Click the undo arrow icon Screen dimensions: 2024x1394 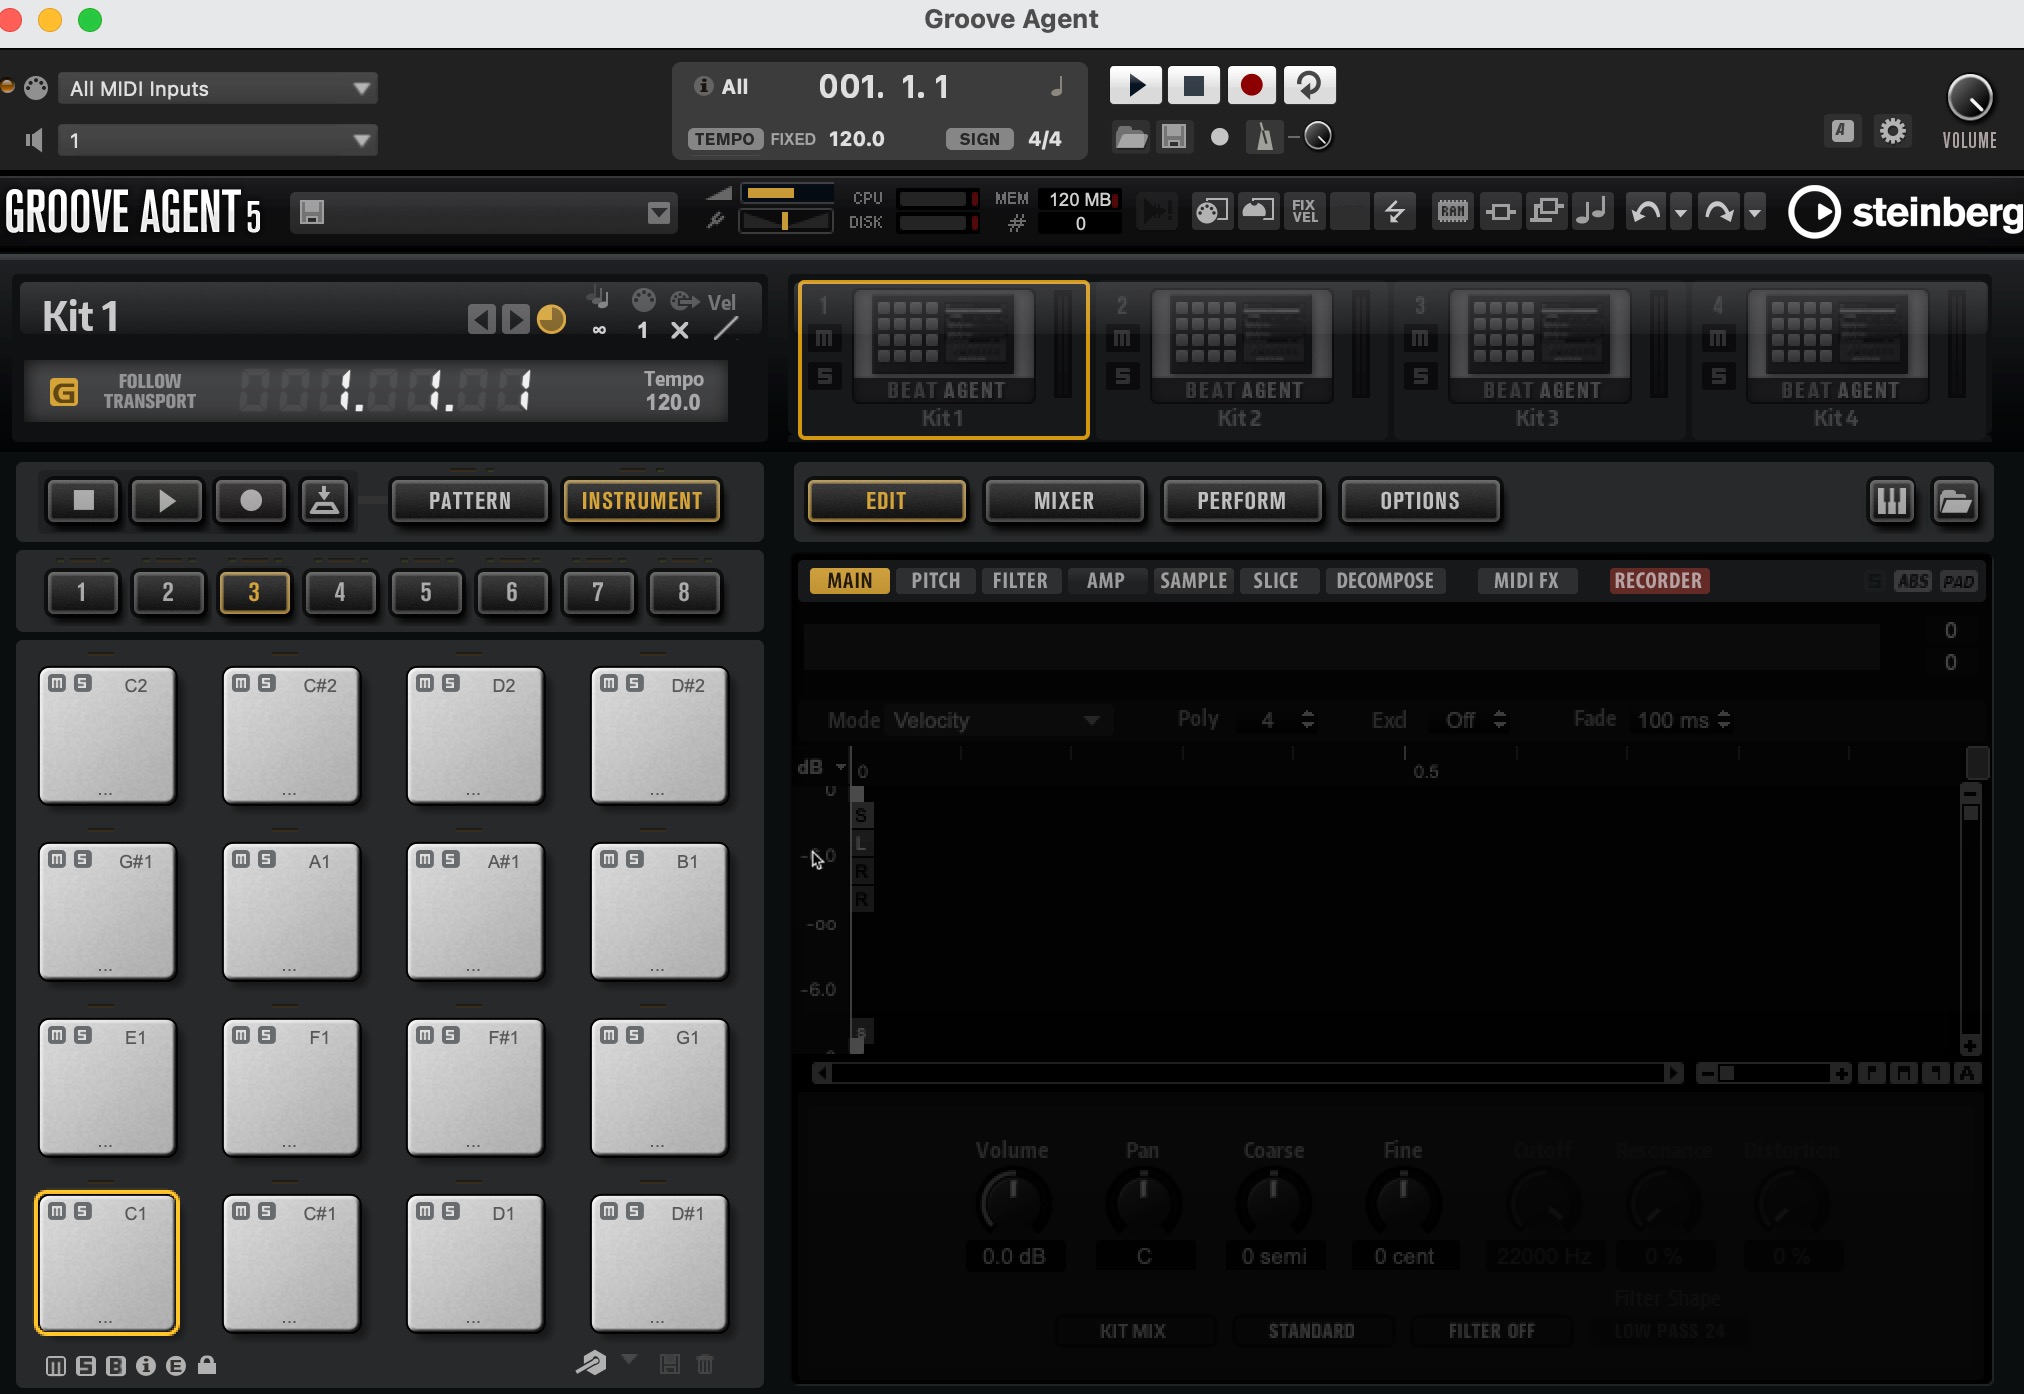pyautogui.click(x=1645, y=211)
